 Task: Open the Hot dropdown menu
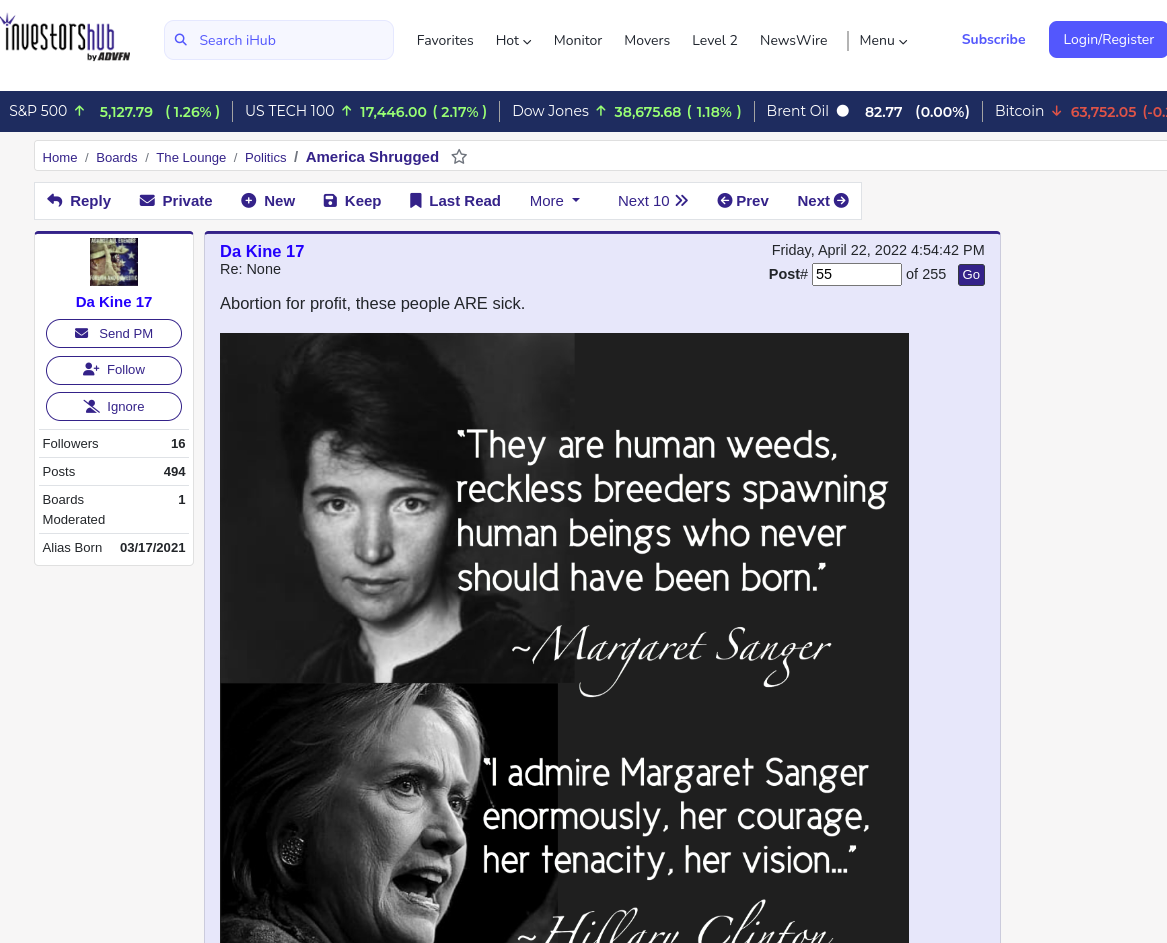(514, 40)
